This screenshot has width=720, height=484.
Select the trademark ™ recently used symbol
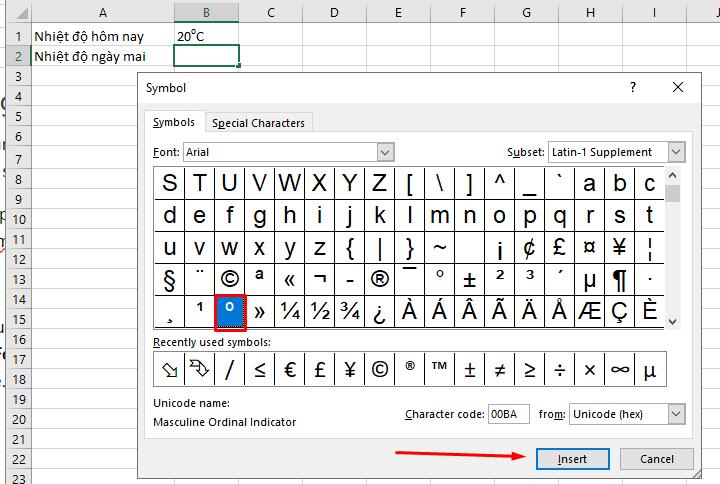point(439,369)
